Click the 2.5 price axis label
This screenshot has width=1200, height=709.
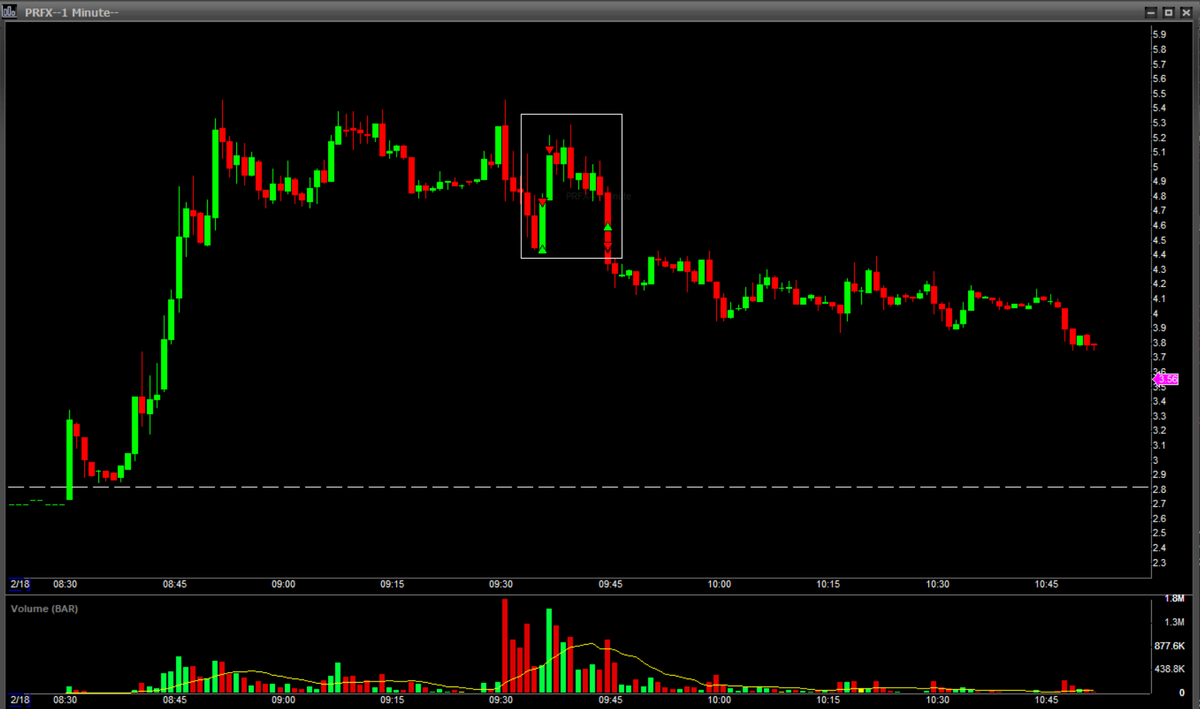[1159, 533]
